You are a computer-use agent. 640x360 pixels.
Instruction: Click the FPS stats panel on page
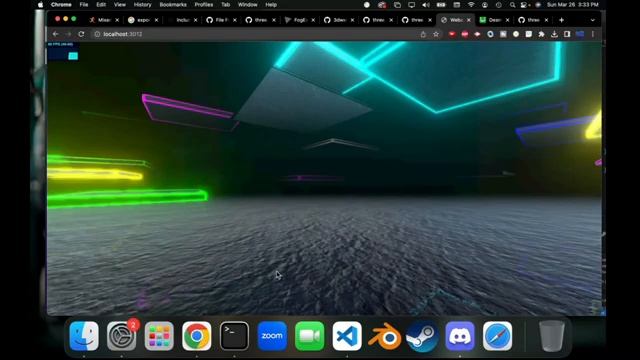point(63,51)
